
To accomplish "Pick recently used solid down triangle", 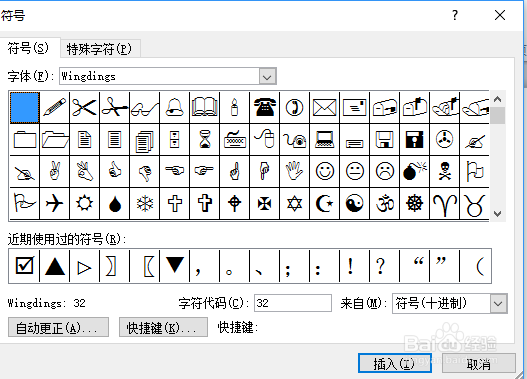I will (x=175, y=266).
